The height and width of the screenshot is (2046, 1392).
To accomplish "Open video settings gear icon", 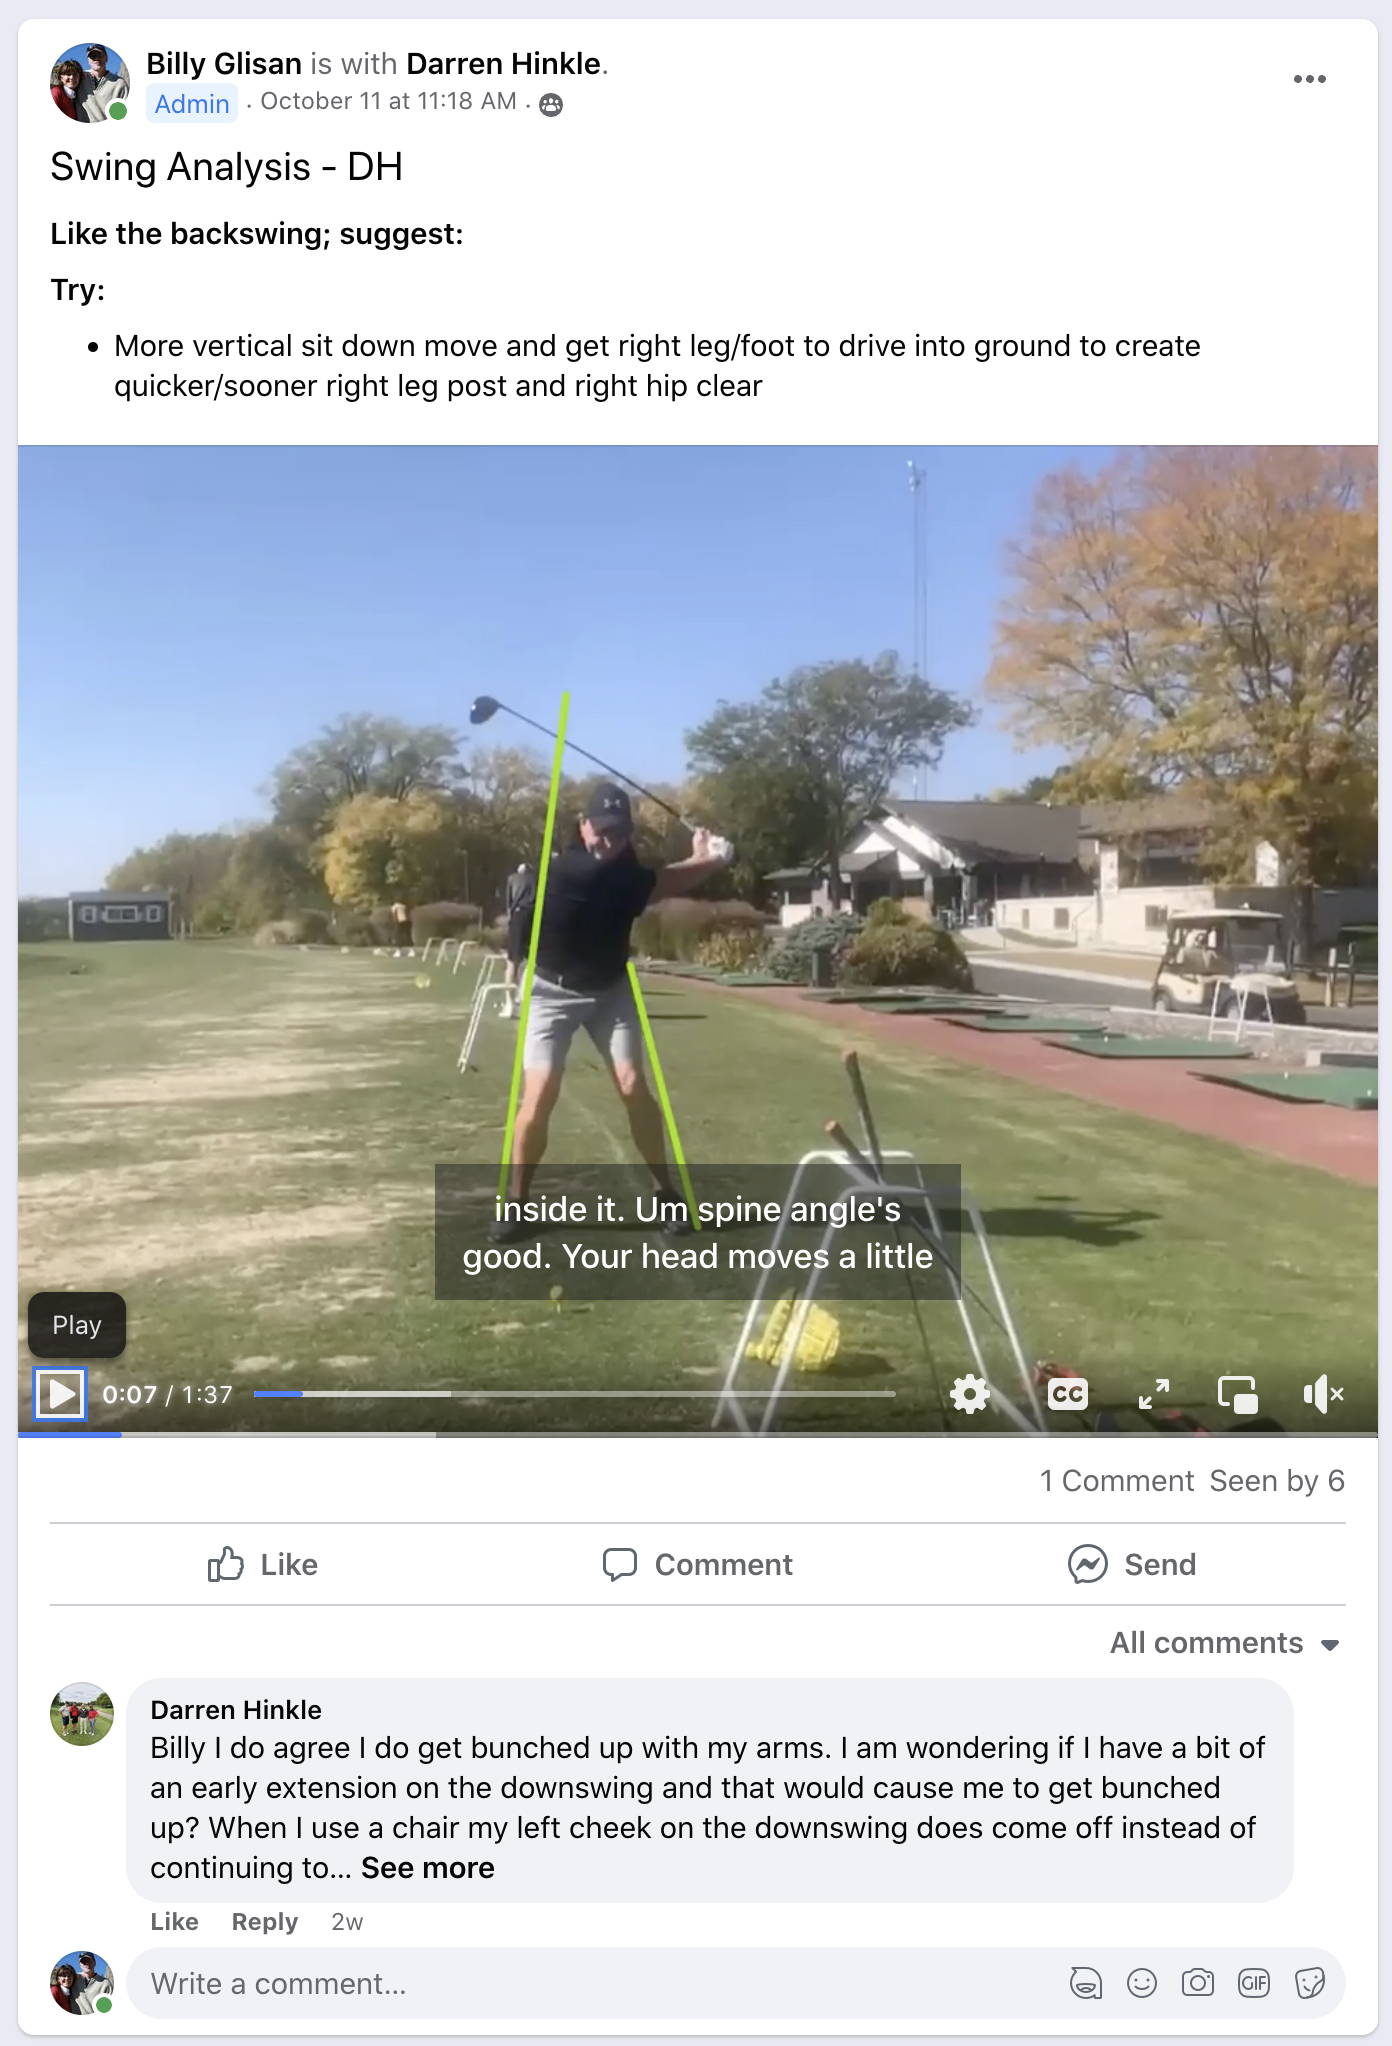I will 969,1393.
